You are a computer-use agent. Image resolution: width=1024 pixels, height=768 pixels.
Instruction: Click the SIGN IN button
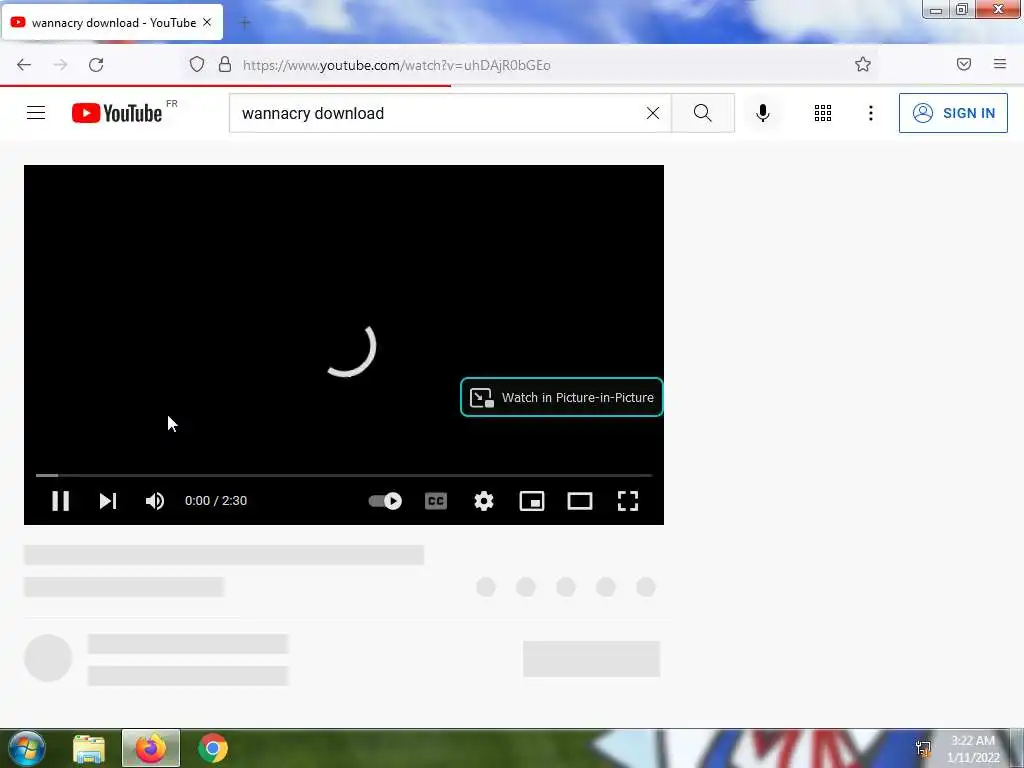pyautogui.click(x=953, y=113)
